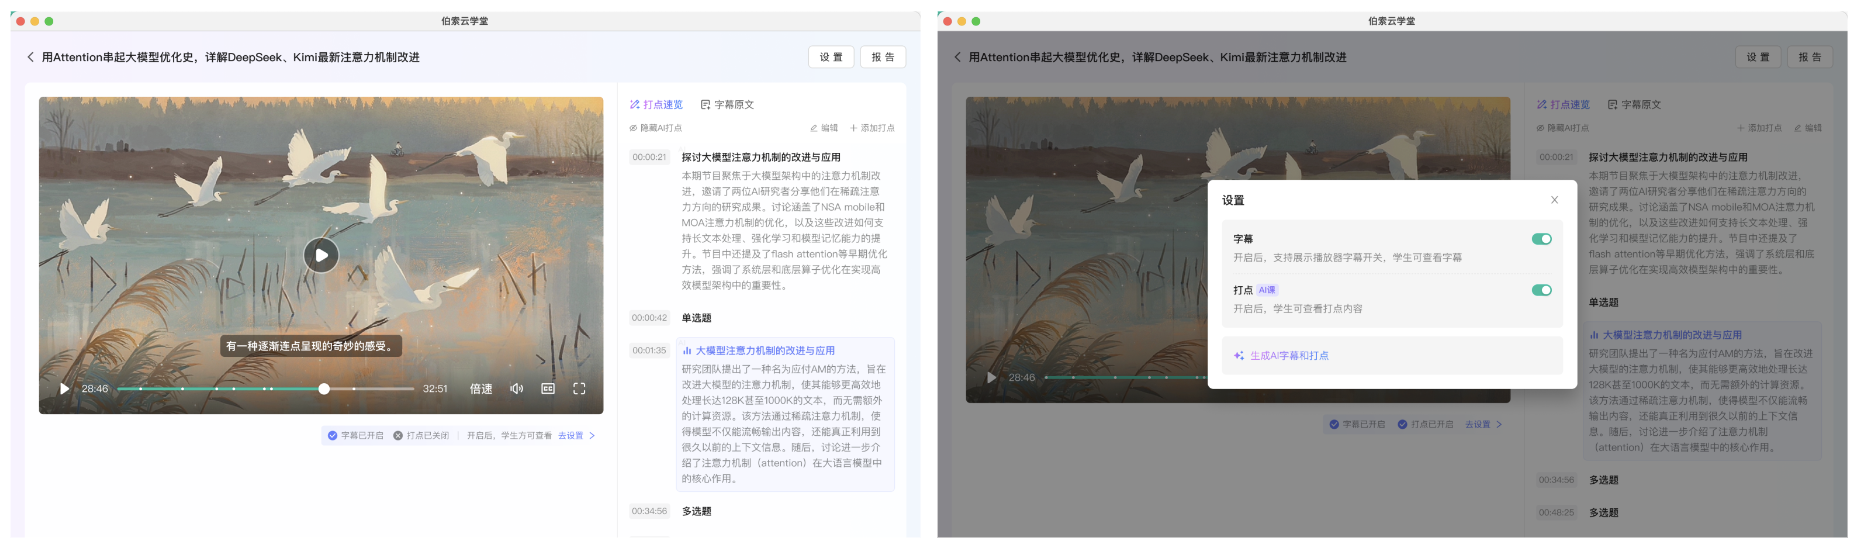Click 编辑 pencil in right window panel
Screen dimensions: 1856x552
click(x=1808, y=128)
